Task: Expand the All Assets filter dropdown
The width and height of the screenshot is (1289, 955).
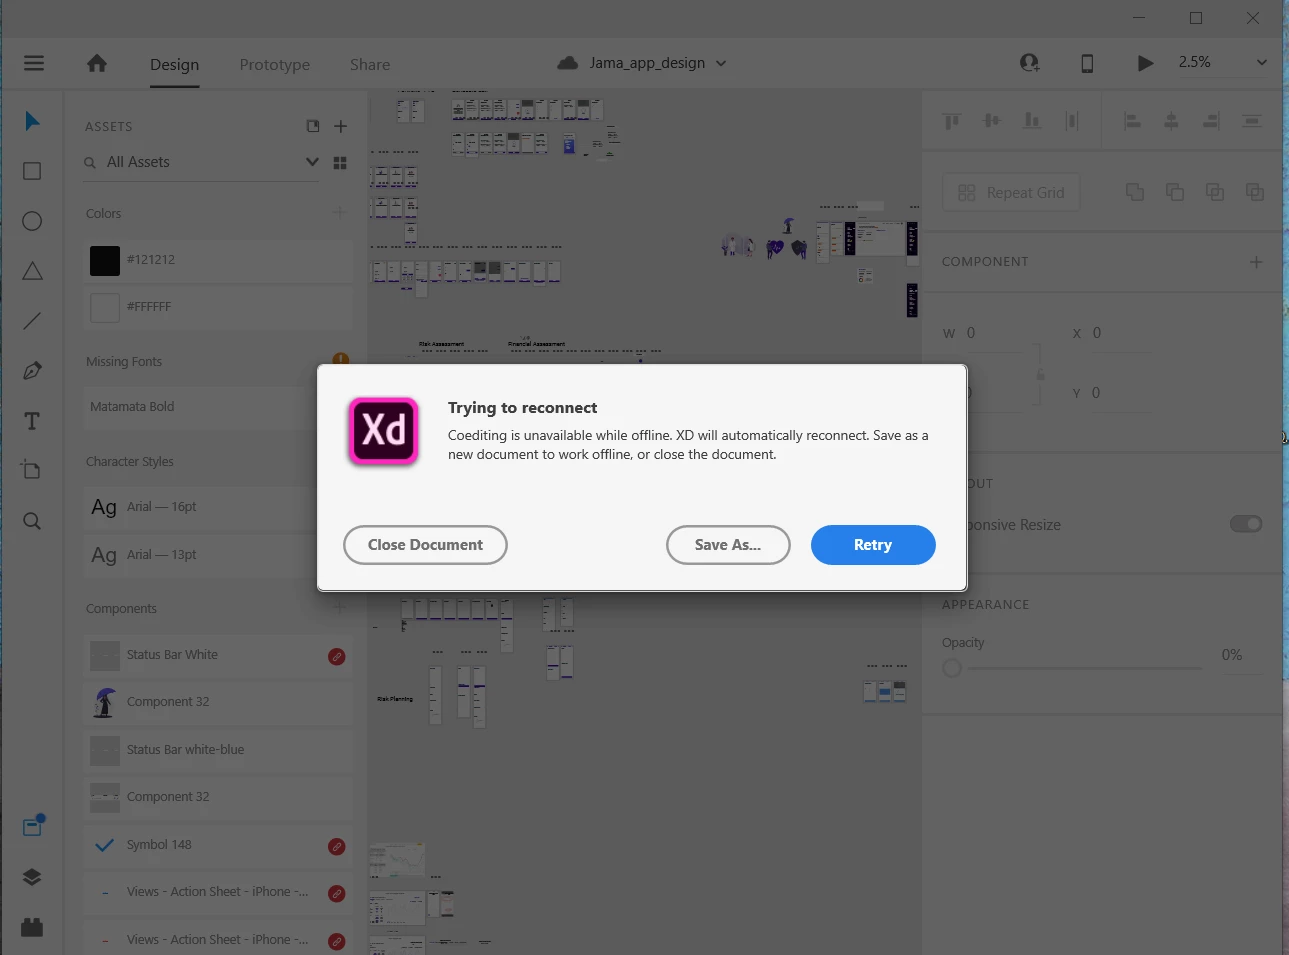Action: [x=312, y=162]
